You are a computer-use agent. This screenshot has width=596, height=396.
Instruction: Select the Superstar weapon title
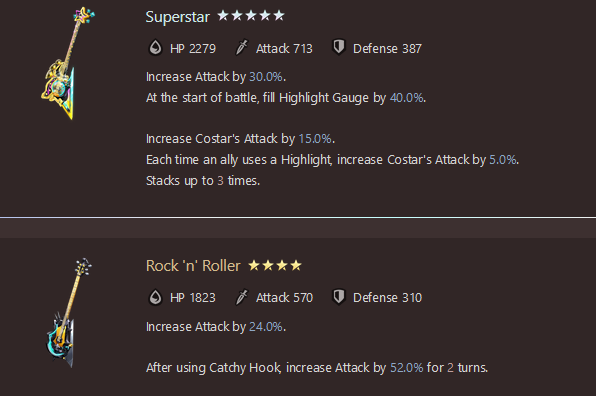click(x=178, y=17)
